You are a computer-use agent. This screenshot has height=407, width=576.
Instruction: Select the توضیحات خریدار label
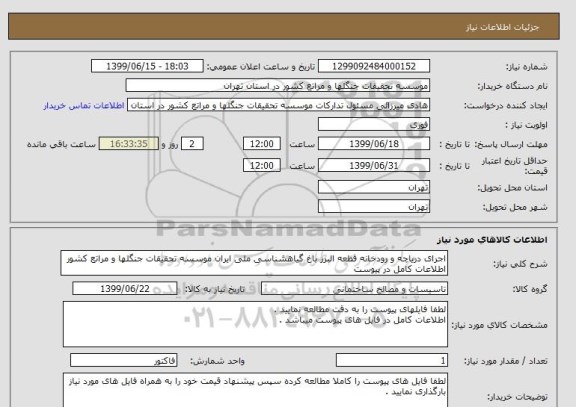[517, 397]
